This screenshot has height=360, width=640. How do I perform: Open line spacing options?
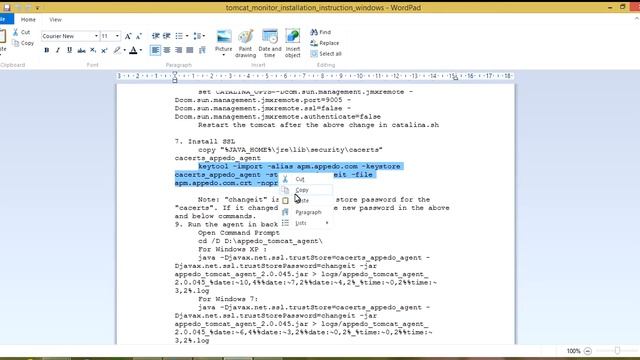pos(199,36)
